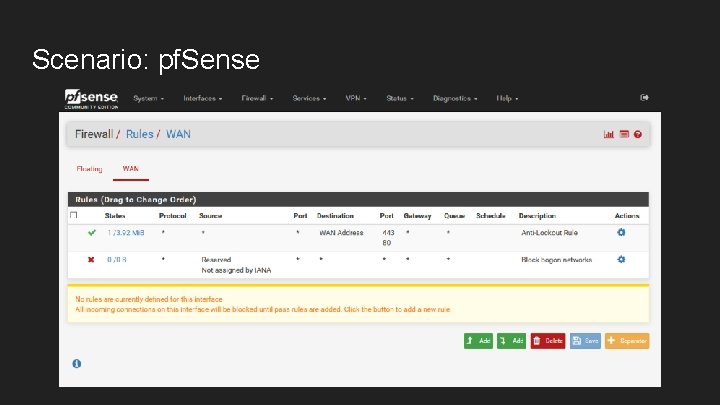Click the Block bogon networks description

point(557,260)
